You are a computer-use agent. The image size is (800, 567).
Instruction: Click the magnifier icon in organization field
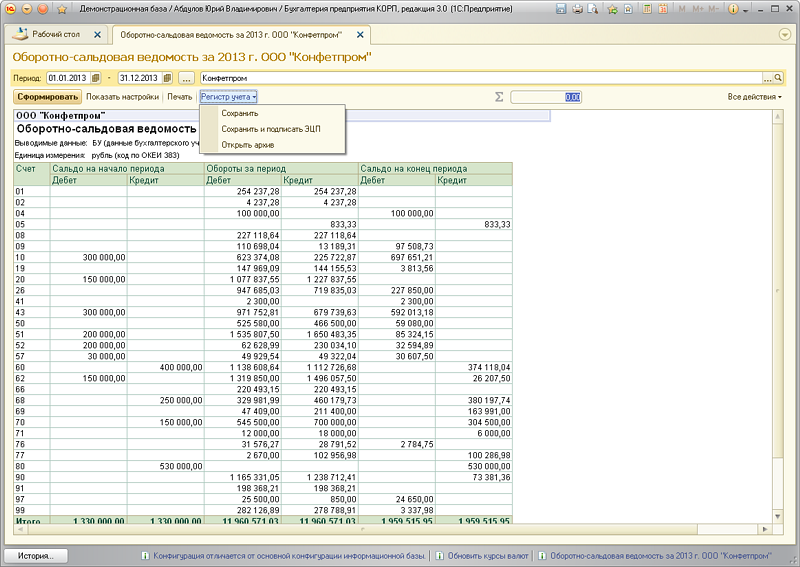click(778, 77)
